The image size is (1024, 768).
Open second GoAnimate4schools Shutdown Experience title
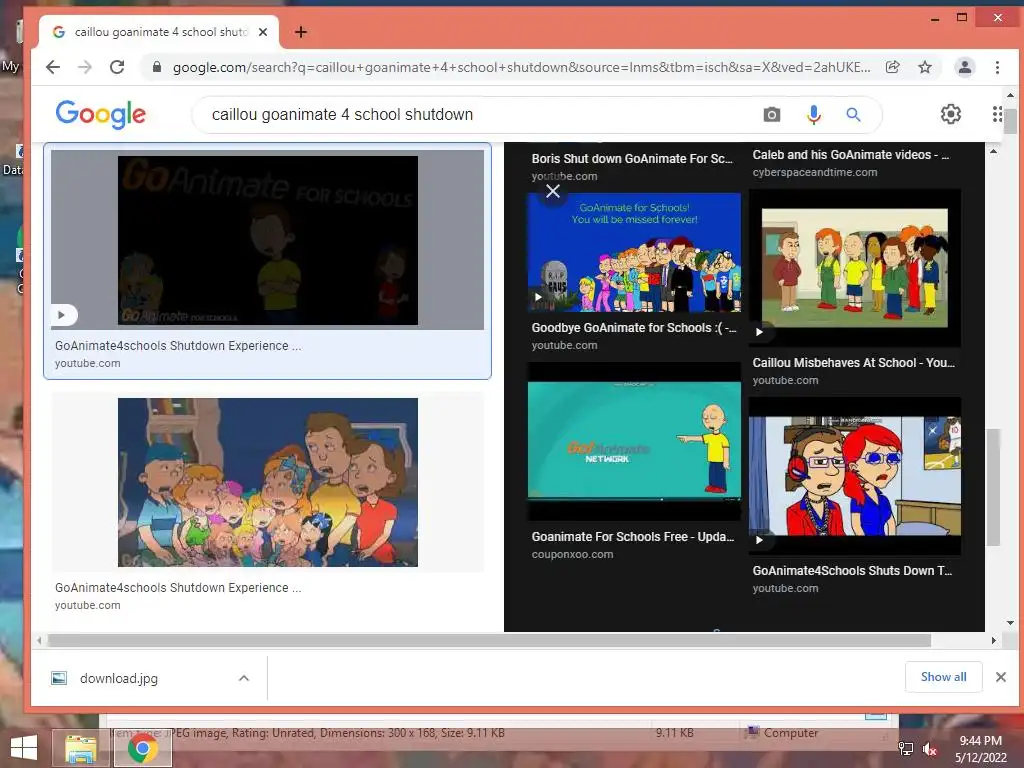tap(178, 587)
